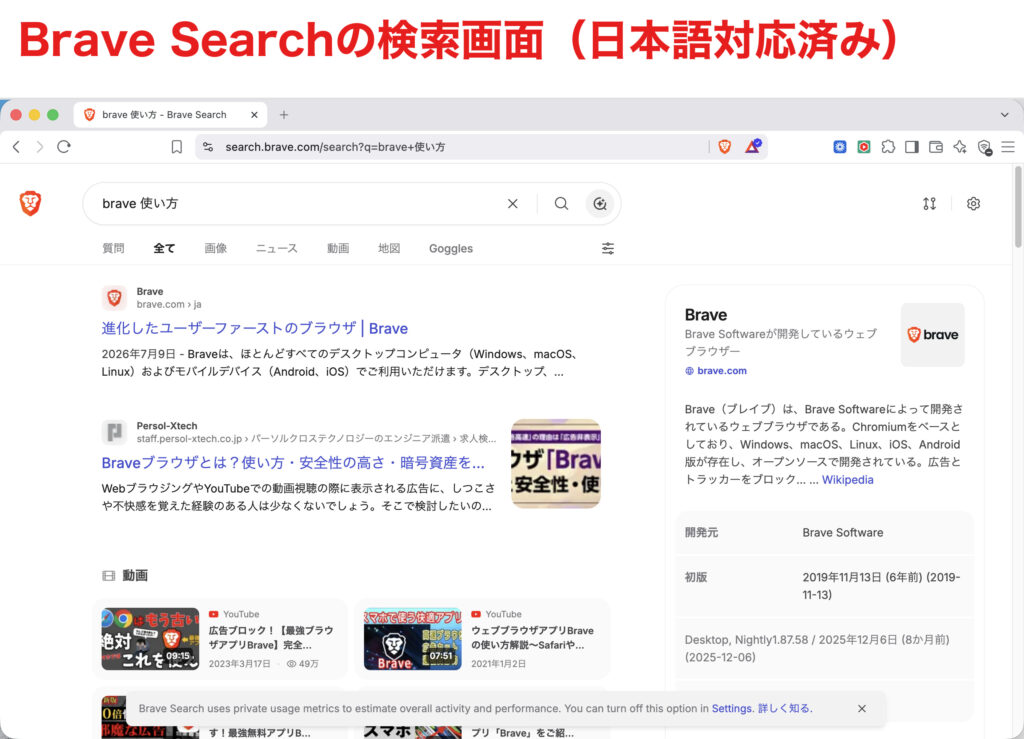Open result Braveブラウザとは？使い方・安全性の高さ
Image resolution: width=1024 pixels, height=739 pixels.
click(293, 463)
